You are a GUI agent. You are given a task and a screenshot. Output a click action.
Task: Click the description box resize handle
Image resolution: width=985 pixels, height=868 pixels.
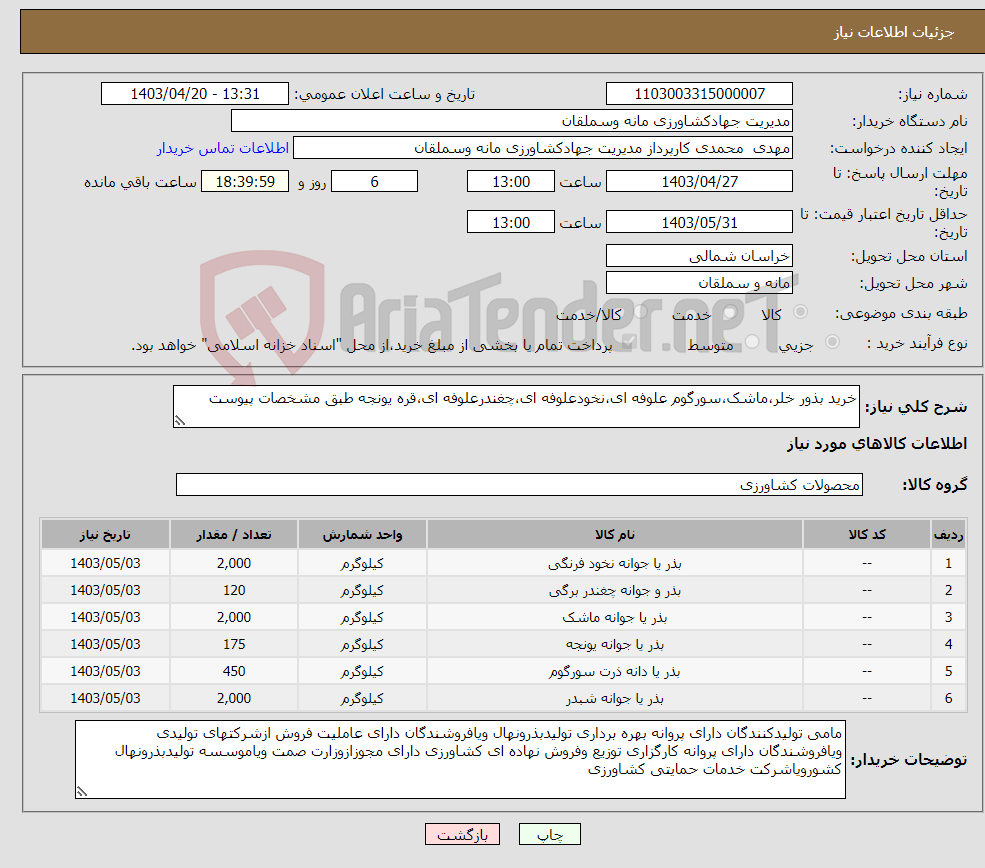(180, 421)
